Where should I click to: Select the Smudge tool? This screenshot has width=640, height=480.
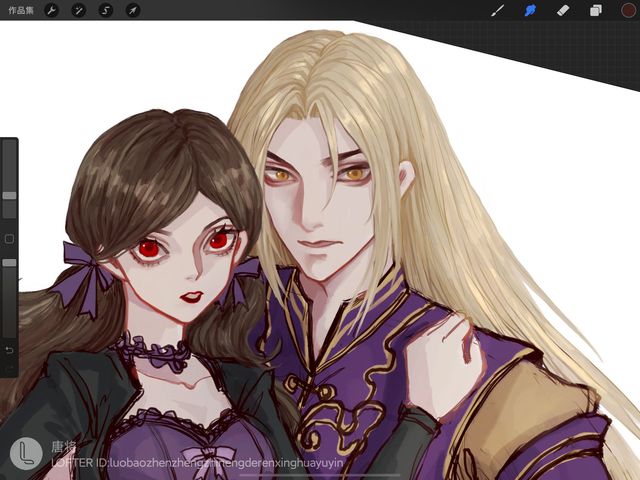[x=530, y=10]
